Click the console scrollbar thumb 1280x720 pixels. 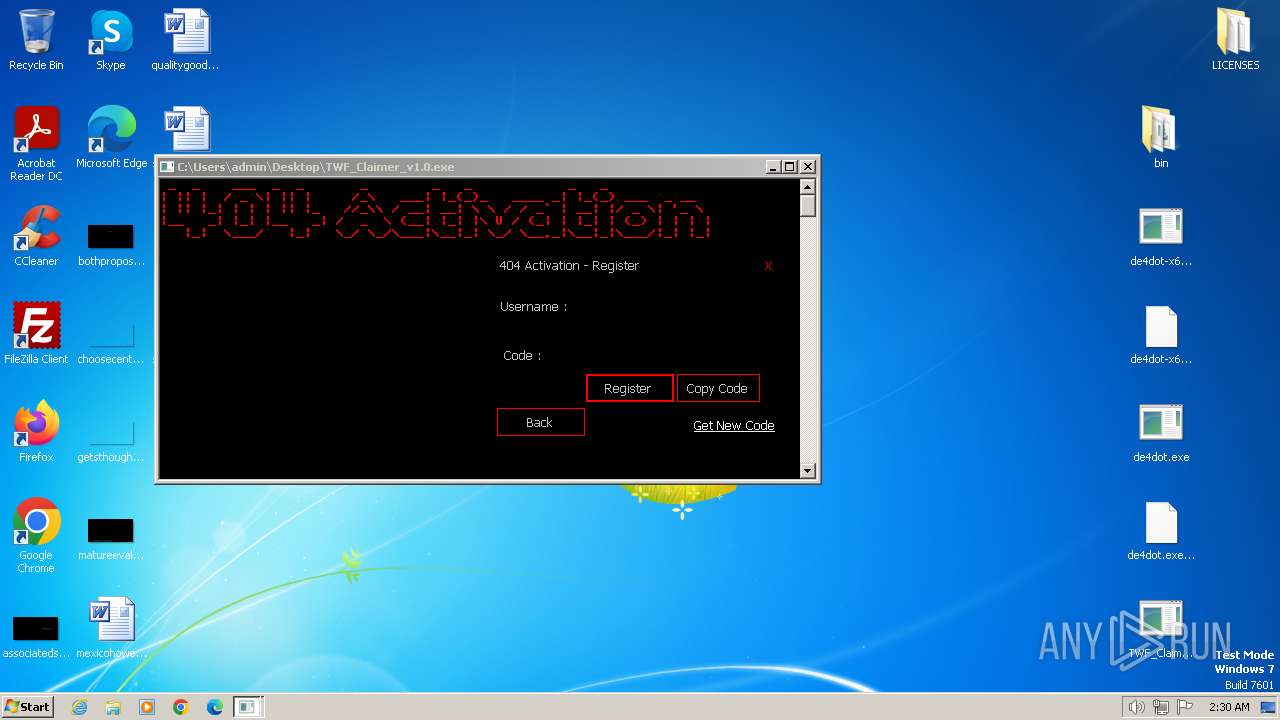(x=808, y=205)
